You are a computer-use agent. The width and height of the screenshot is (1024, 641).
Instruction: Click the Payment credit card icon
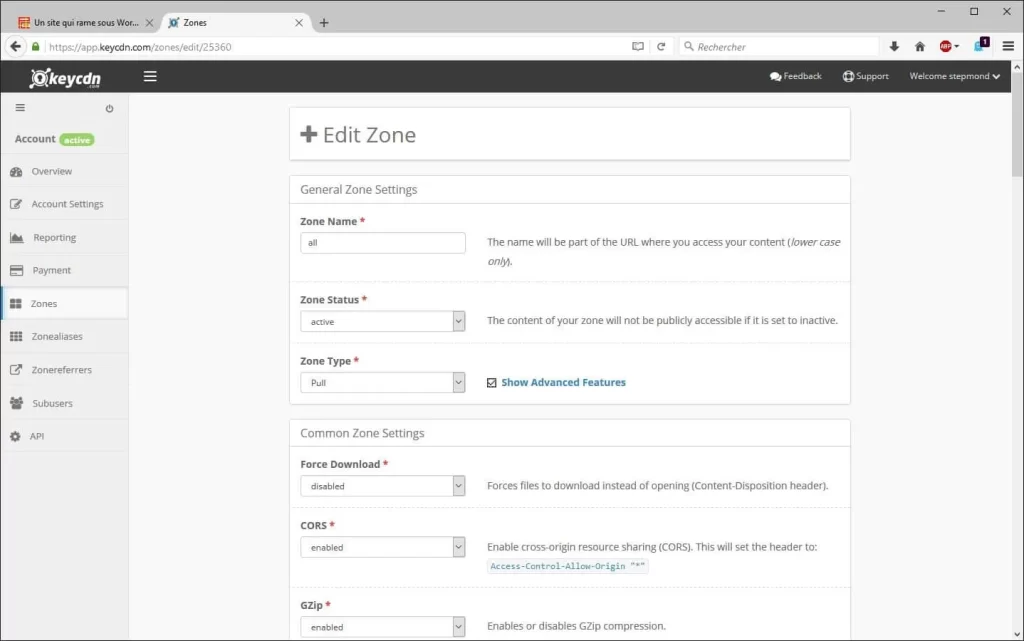(16, 270)
